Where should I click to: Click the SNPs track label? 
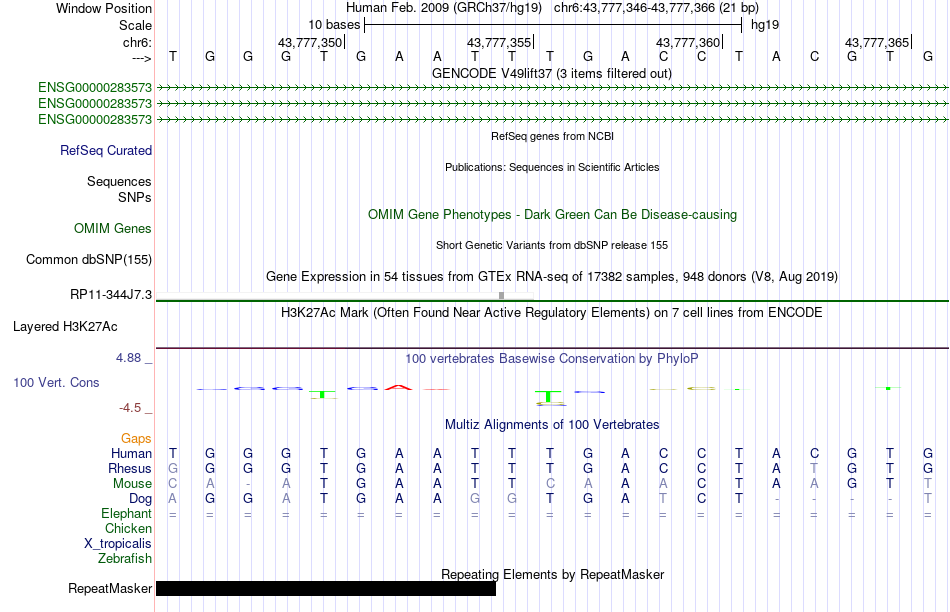135,198
